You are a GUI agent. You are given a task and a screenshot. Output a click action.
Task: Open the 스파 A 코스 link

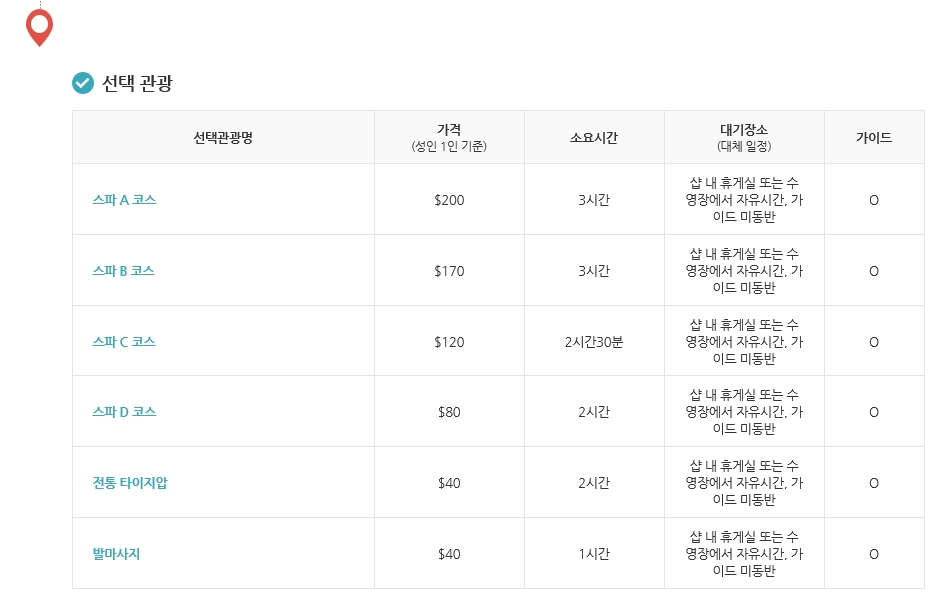tap(124, 200)
